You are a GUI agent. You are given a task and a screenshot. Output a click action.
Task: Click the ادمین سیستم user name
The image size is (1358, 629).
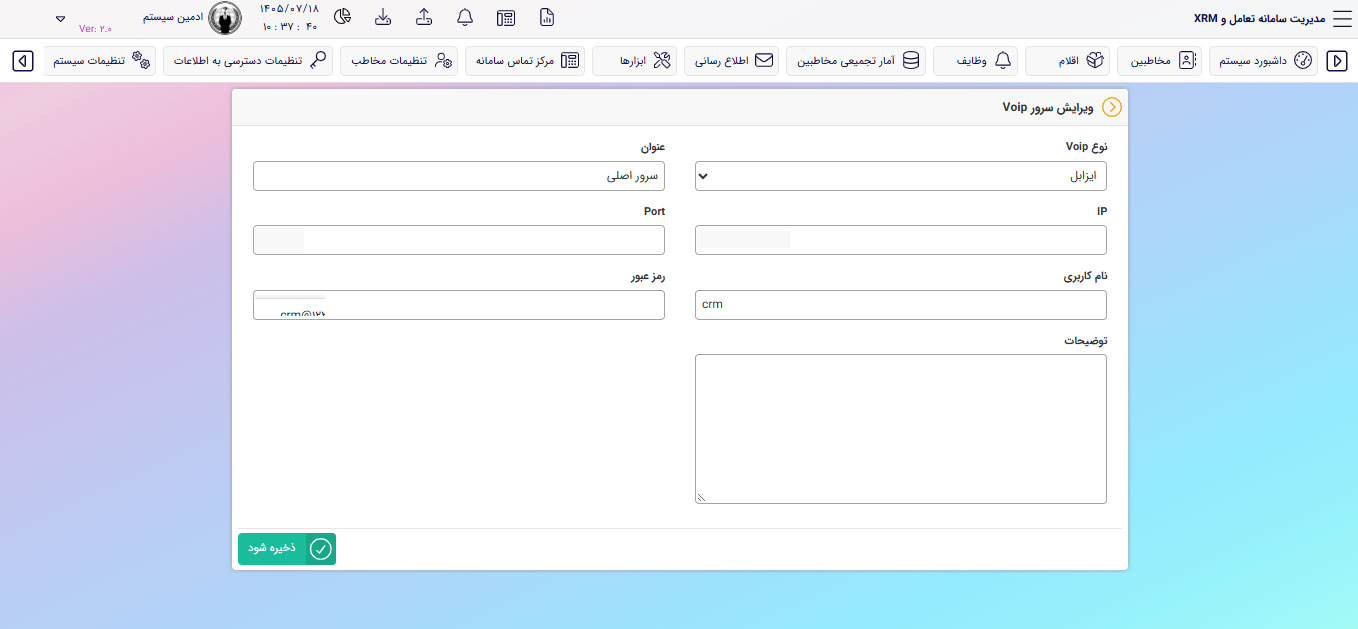173,18
